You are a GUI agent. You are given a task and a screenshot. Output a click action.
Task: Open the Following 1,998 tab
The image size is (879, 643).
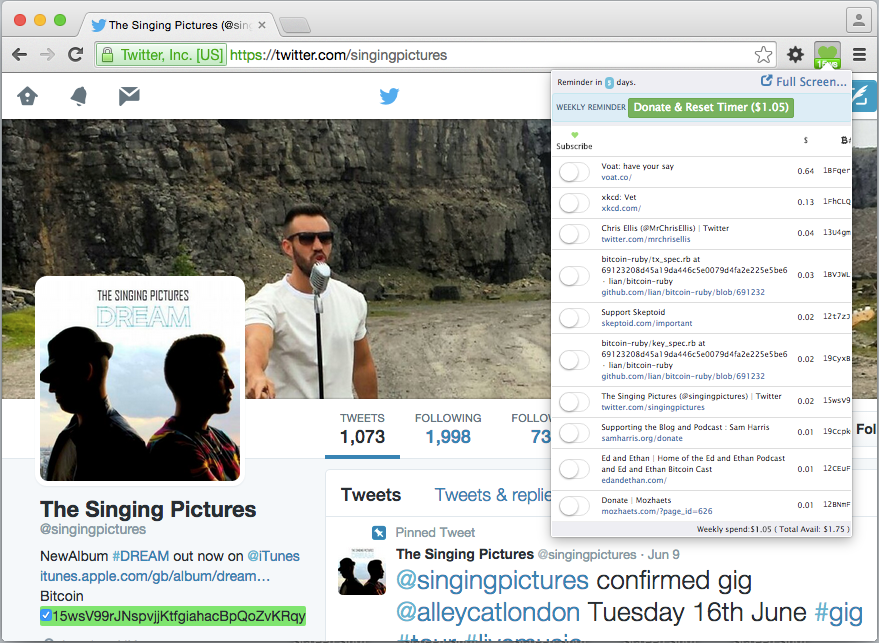[448, 429]
